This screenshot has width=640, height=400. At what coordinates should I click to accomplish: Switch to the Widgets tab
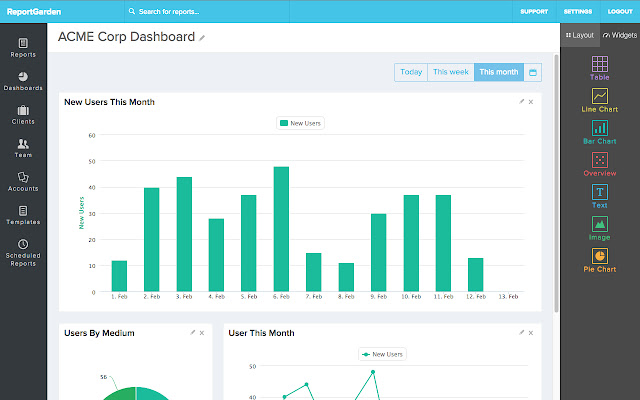pos(620,34)
